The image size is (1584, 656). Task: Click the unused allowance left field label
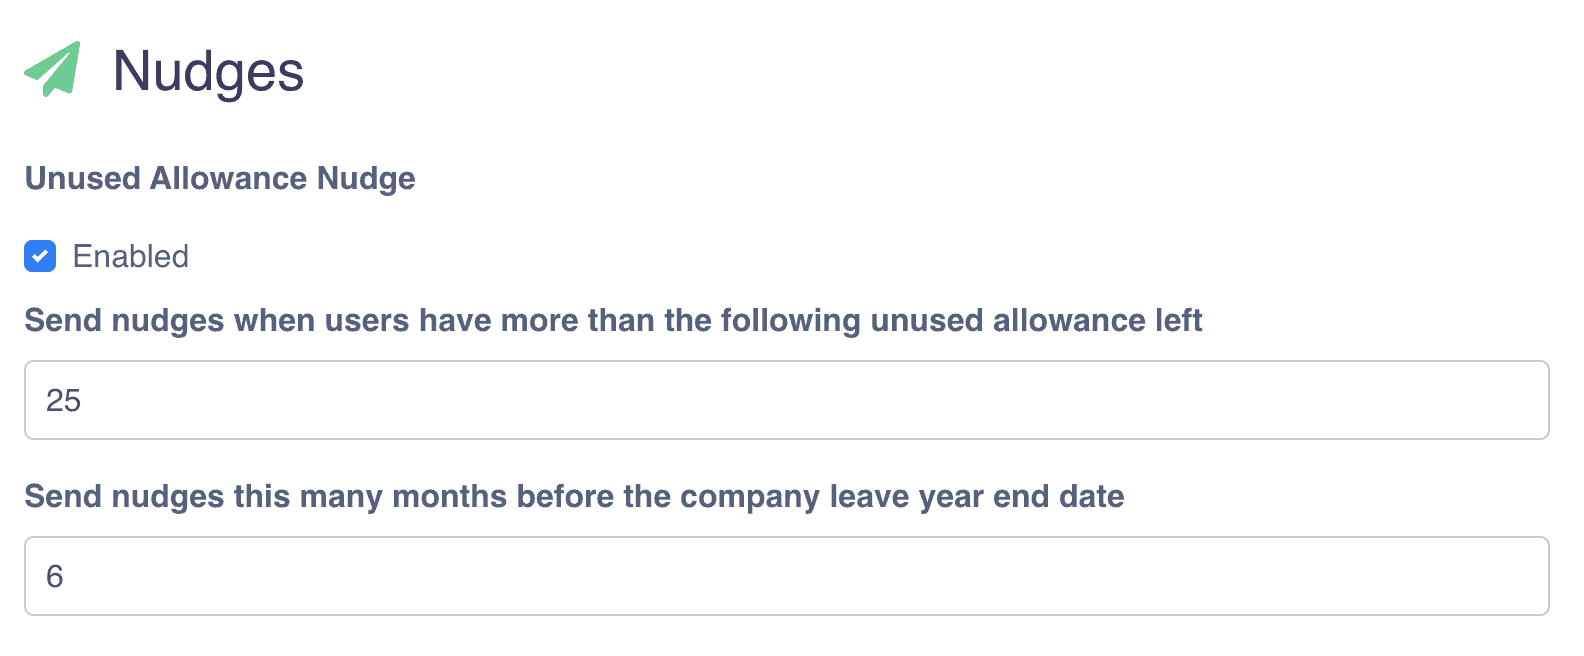tap(612, 320)
